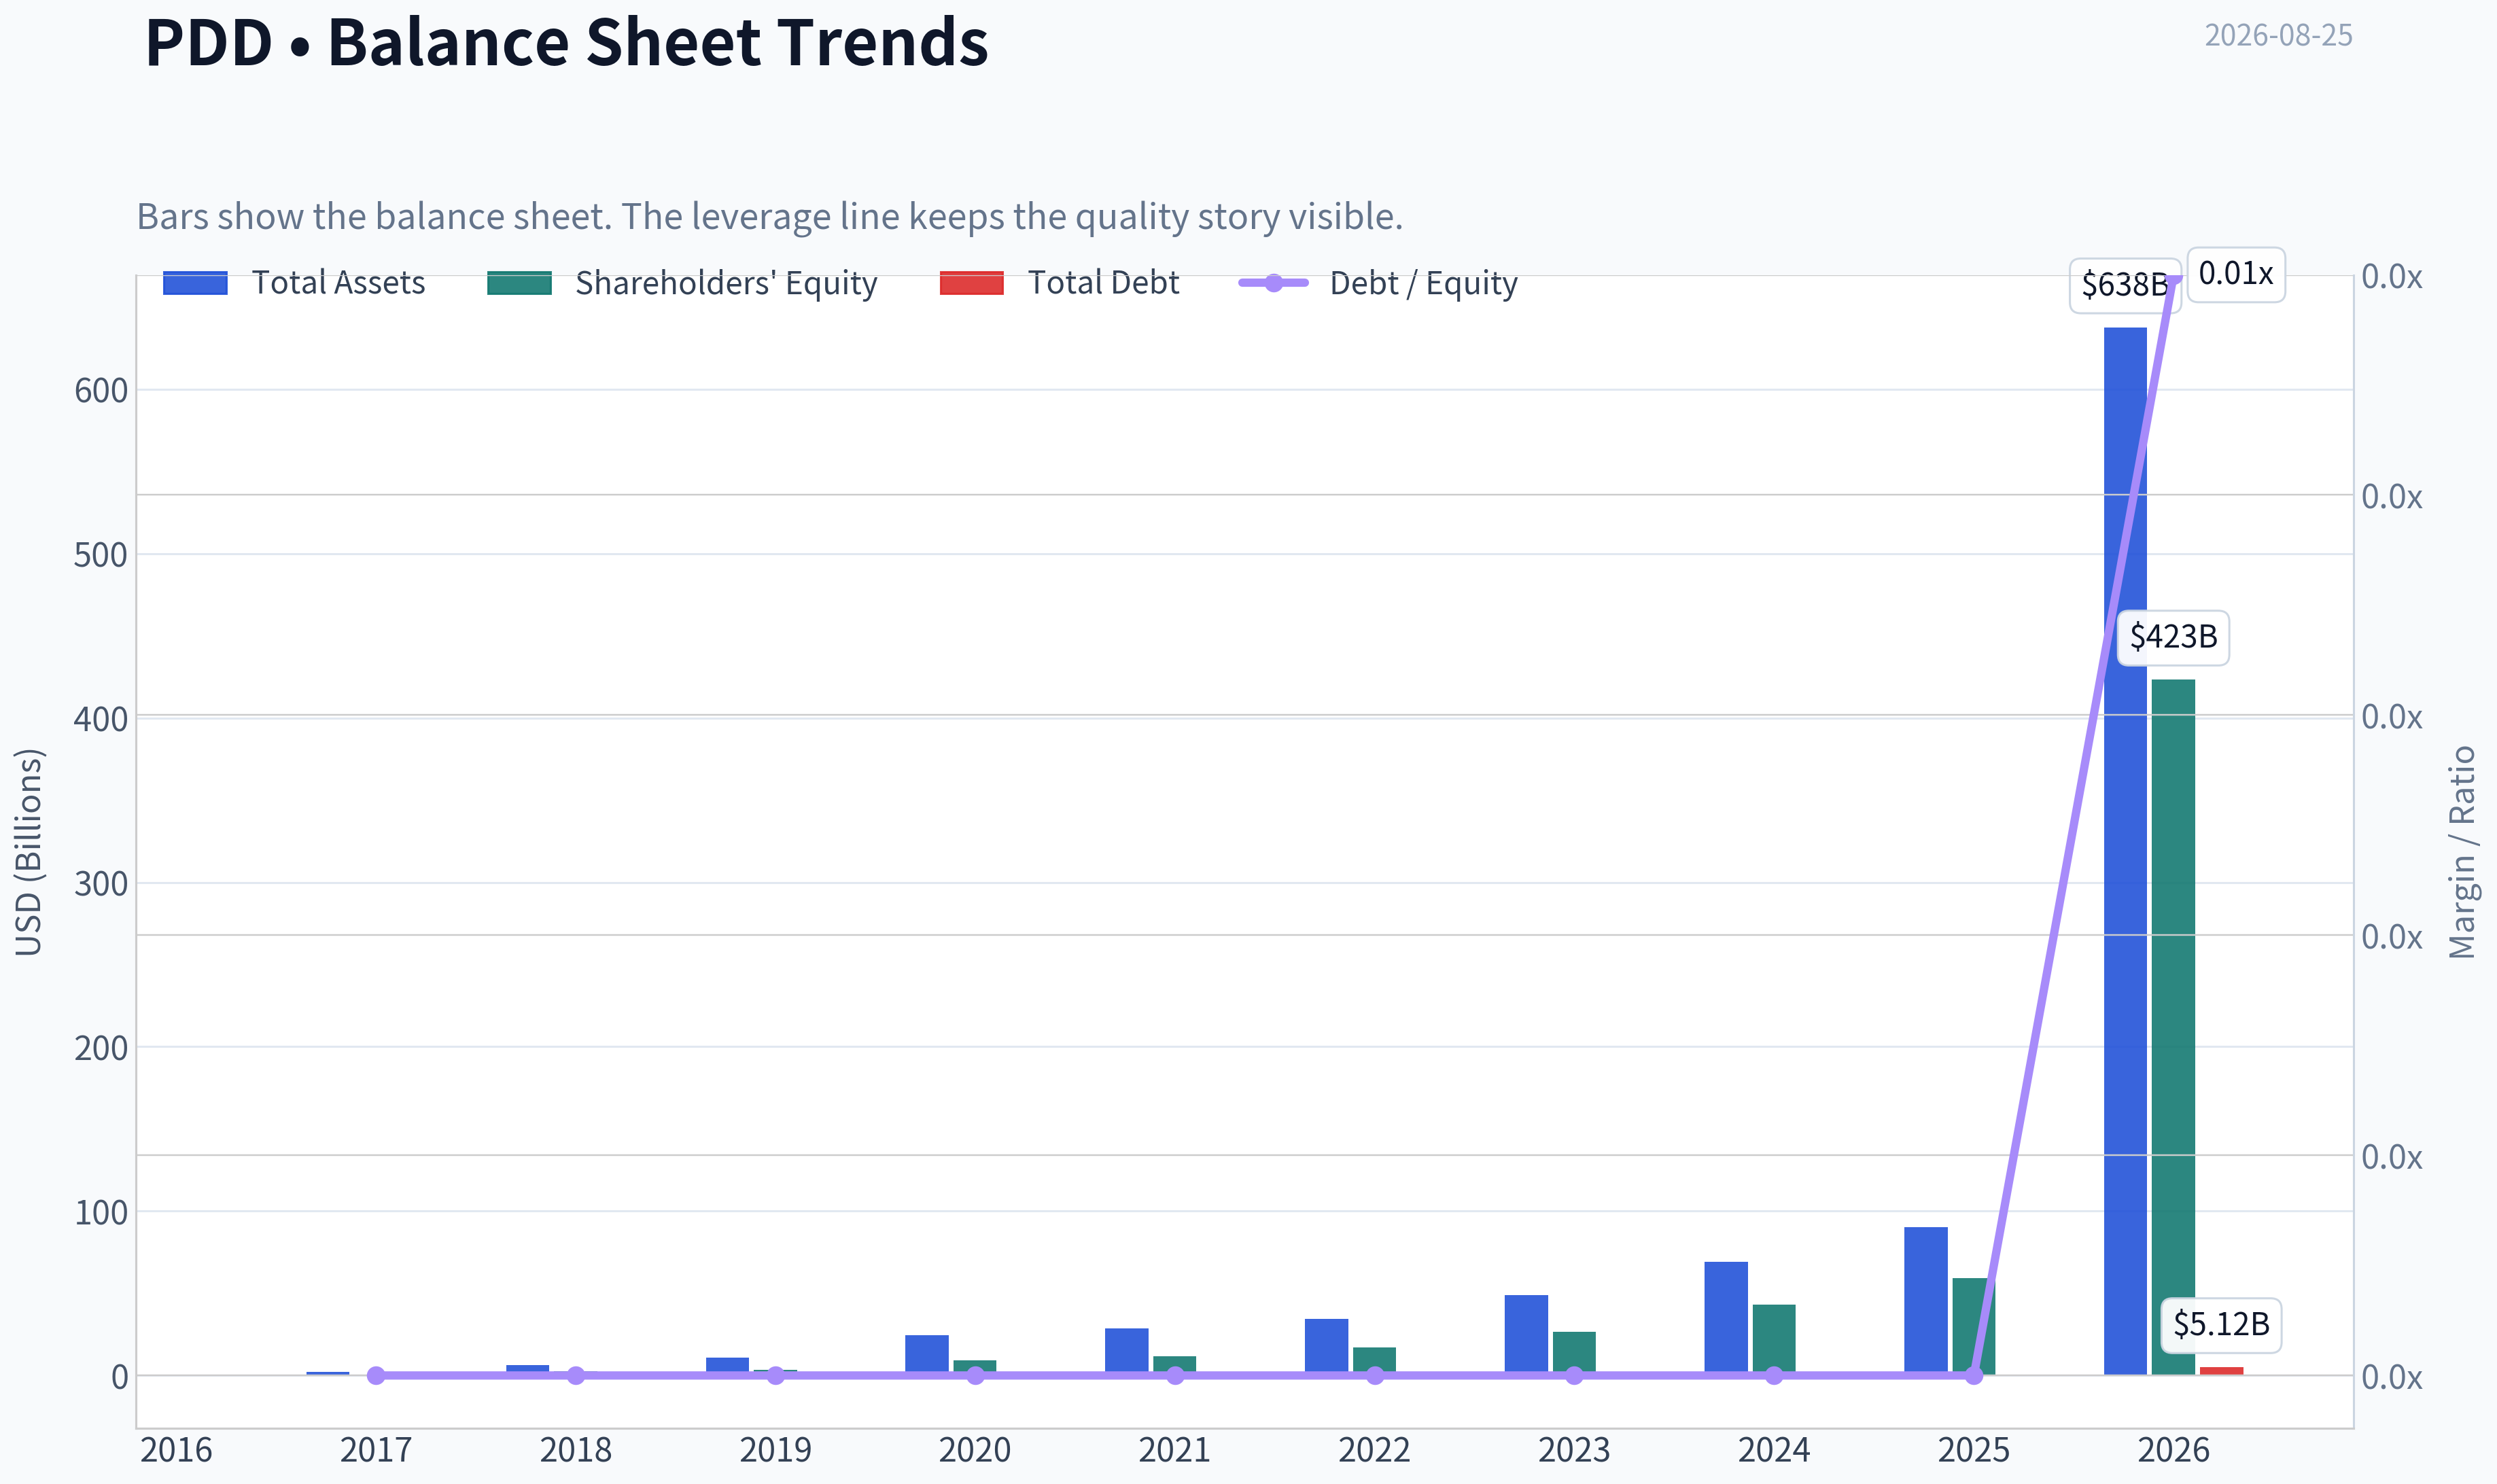2497x1484 pixels.
Task: Select the 2025 Total Assets bar
Action: (1926, 1301)
